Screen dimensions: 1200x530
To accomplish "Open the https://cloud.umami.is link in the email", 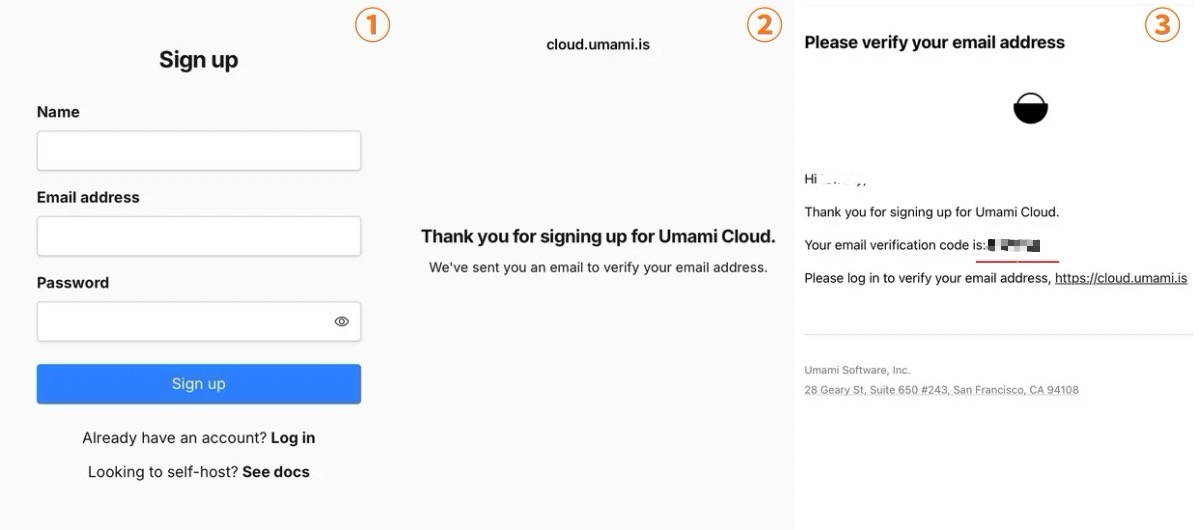I will coord(1121,278).
